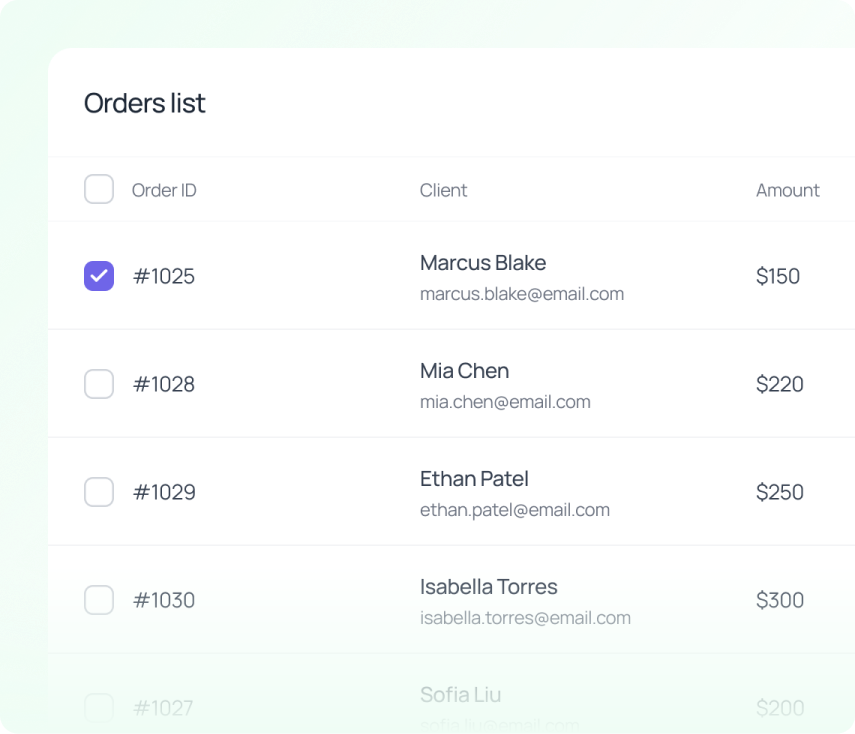
Task: Open client Sofia Liu
Action: coord(461,695)
